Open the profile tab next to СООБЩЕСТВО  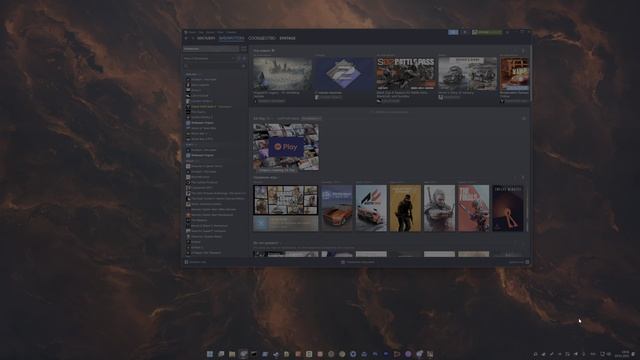(287, 38)
